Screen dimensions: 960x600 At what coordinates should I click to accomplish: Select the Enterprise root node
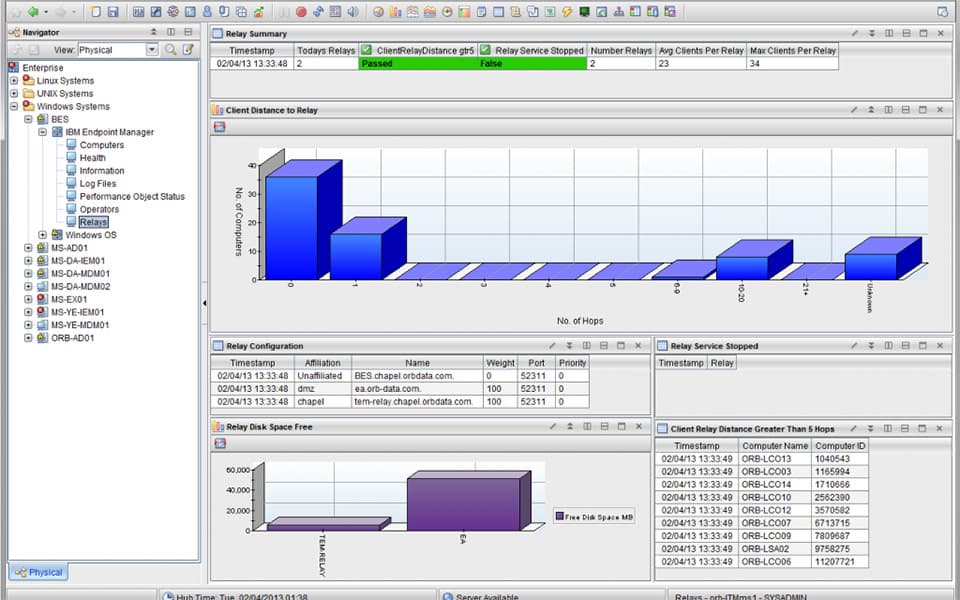coord(43,67)
